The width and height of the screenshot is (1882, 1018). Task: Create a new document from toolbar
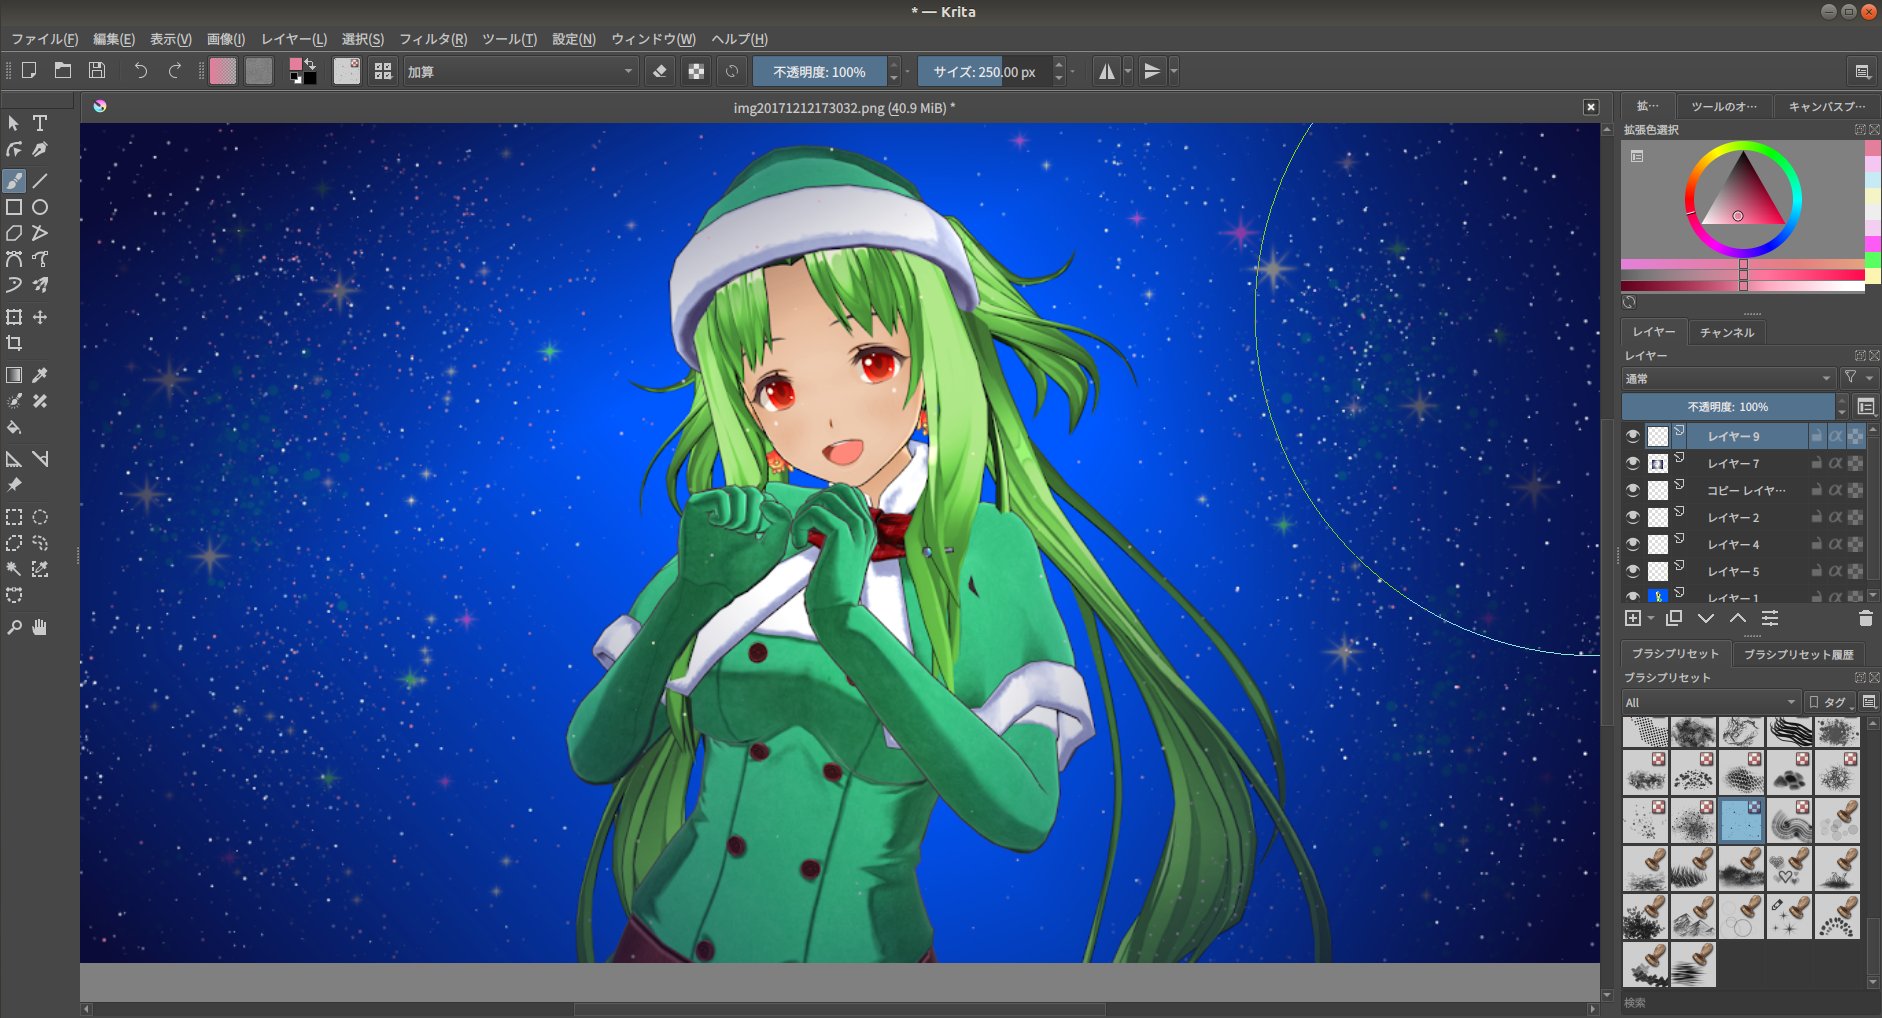click(29, 71)
